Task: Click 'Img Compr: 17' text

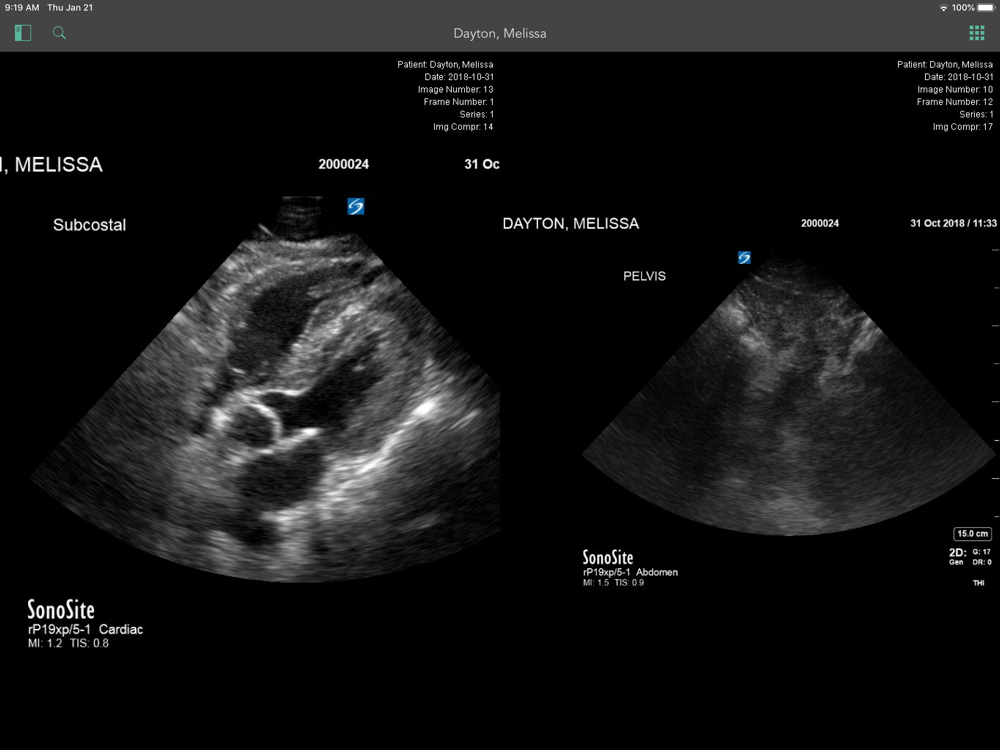Action: tap(962, 127)
